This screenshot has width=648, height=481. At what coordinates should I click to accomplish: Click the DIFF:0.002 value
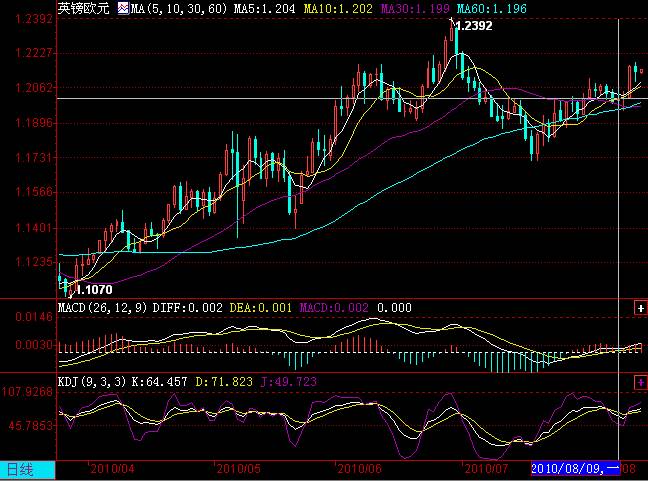(188, 308)
